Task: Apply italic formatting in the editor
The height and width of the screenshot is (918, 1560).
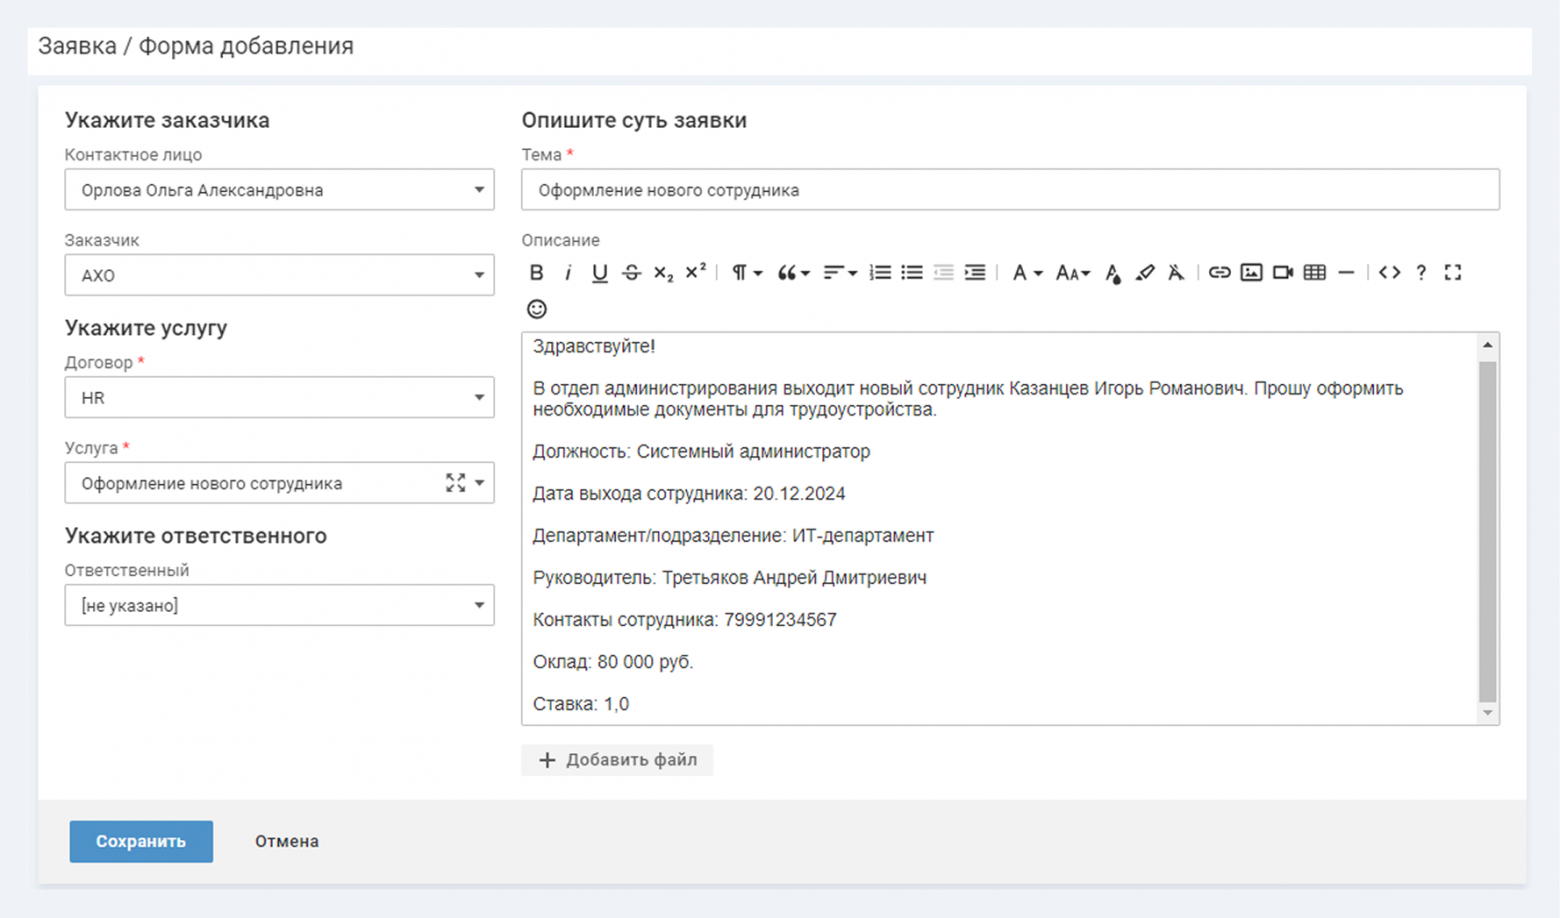Action: click(x=568, y=272)
